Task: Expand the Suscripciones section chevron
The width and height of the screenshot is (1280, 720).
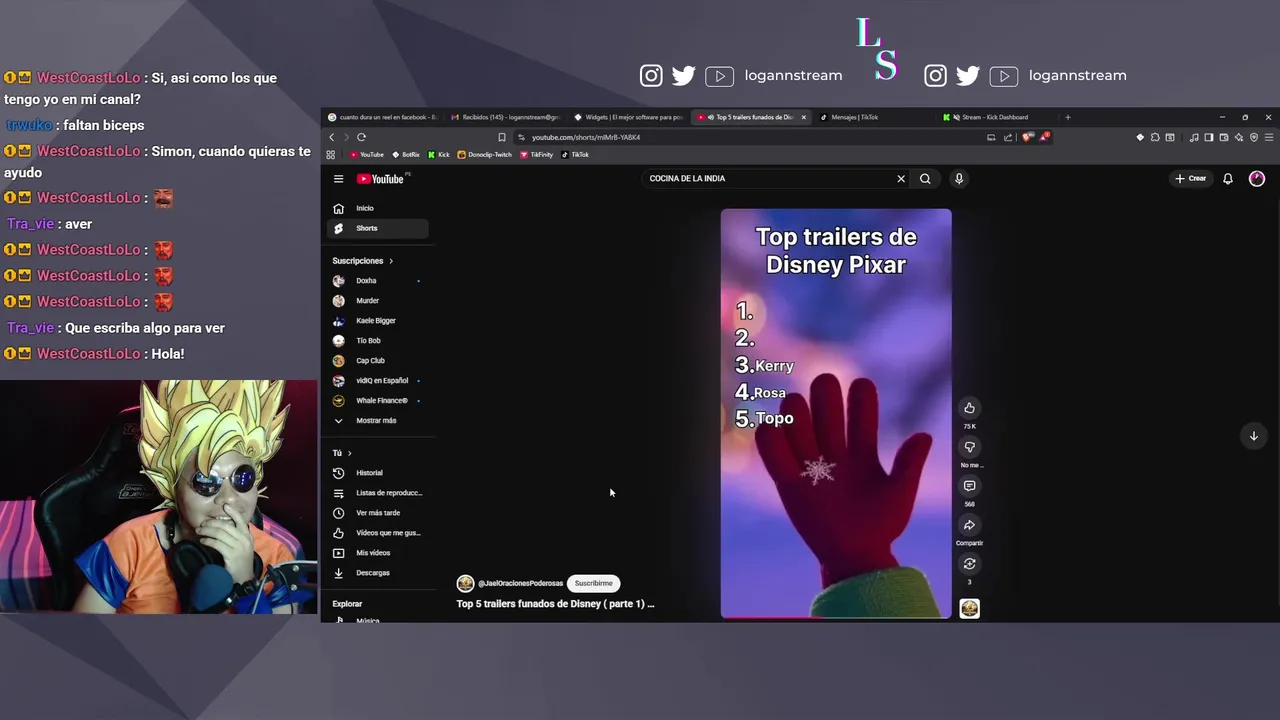Action: pyautogui.click(x=391, y=261)
